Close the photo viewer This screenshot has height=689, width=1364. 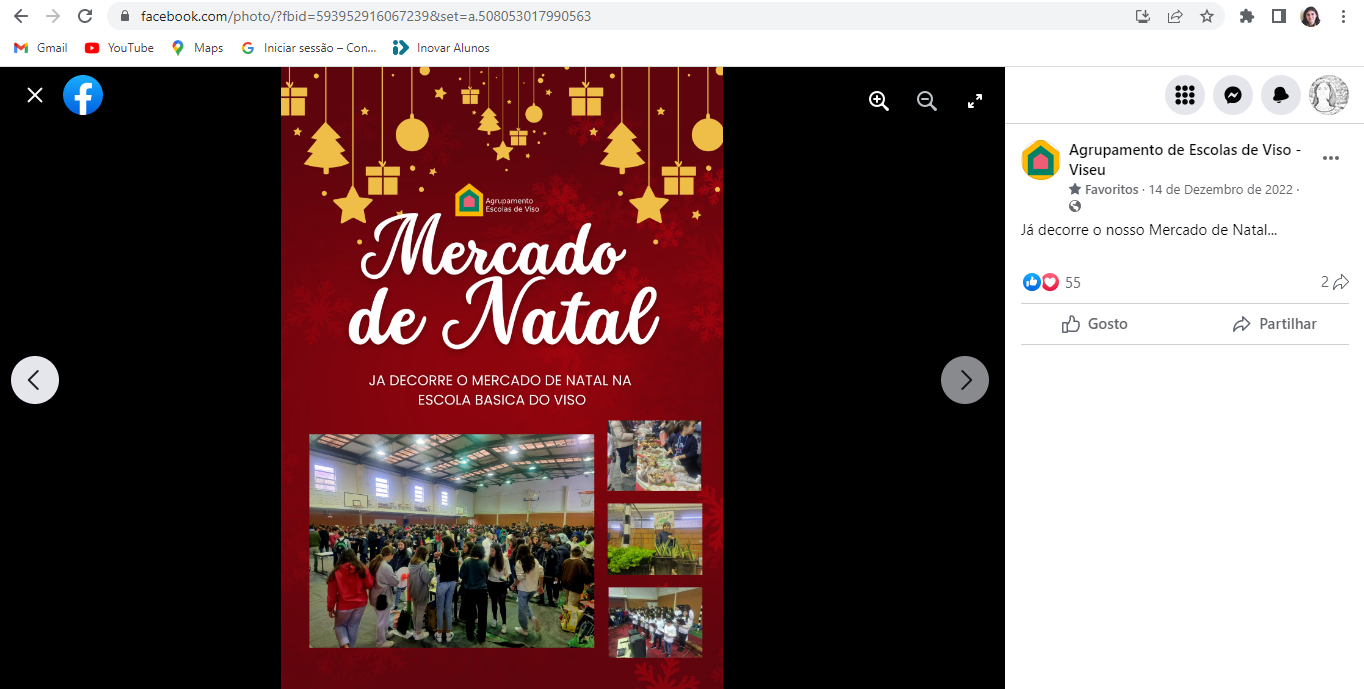point(35,95)
